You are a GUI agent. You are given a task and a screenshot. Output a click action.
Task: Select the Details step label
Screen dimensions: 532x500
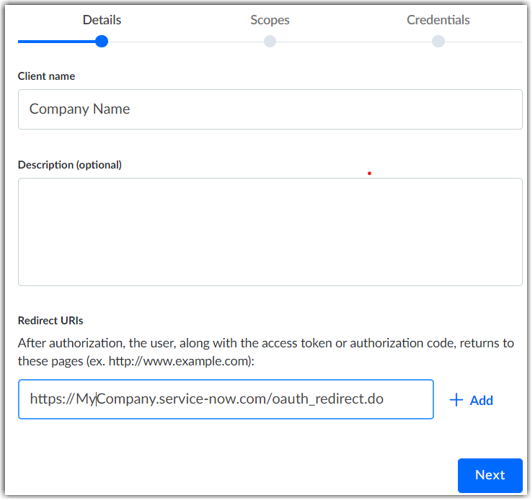click(102, 20)
